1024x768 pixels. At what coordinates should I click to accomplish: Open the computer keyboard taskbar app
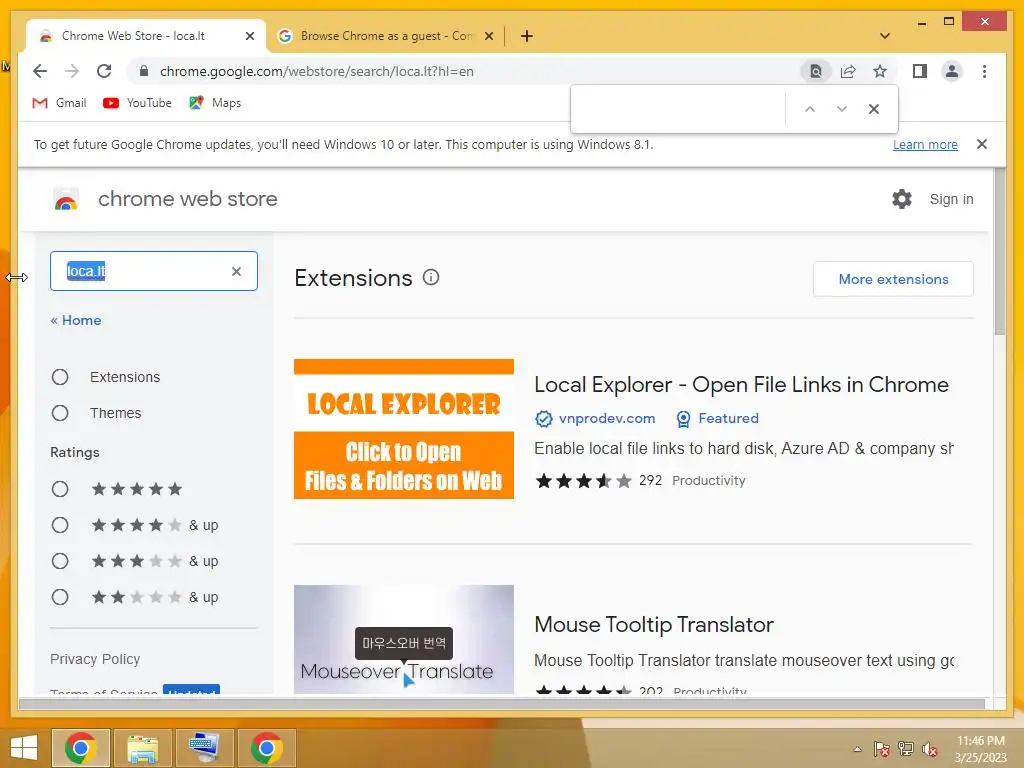click(x=204, y=748)
